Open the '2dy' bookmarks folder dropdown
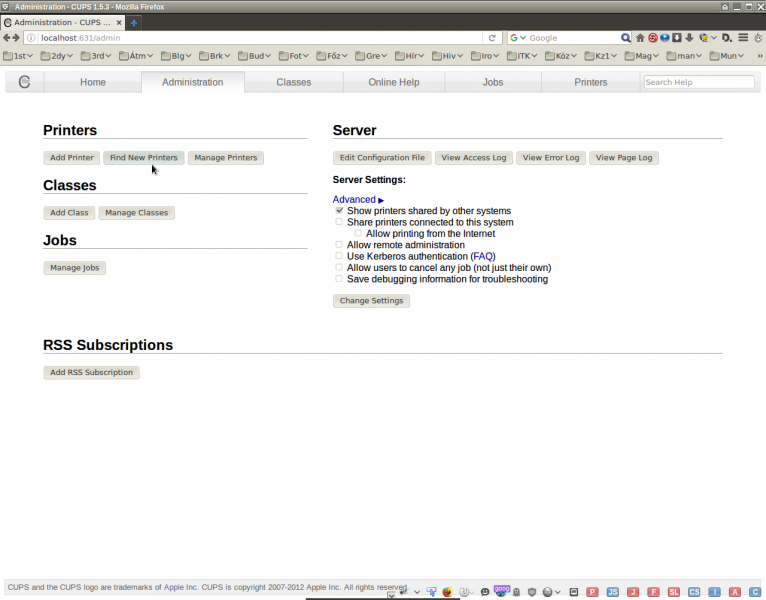The height and width of the screenshot is (600, 766). (x=57, y=56)
